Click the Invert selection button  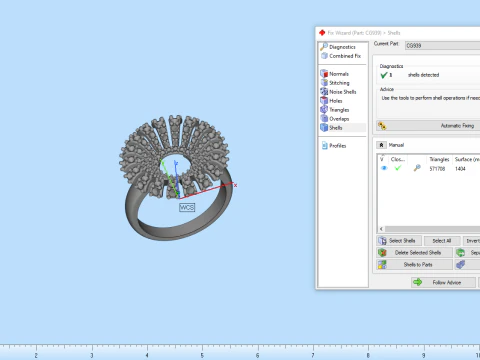(471, 241)
